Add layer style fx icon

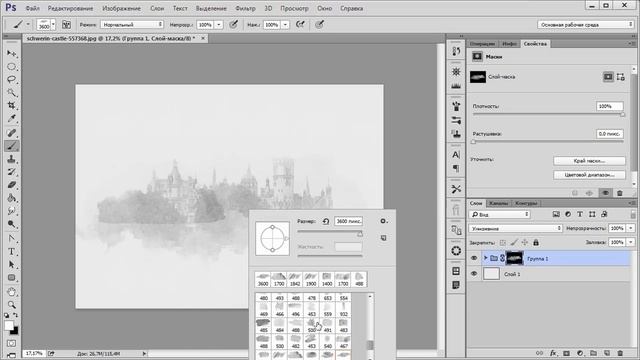553,353
